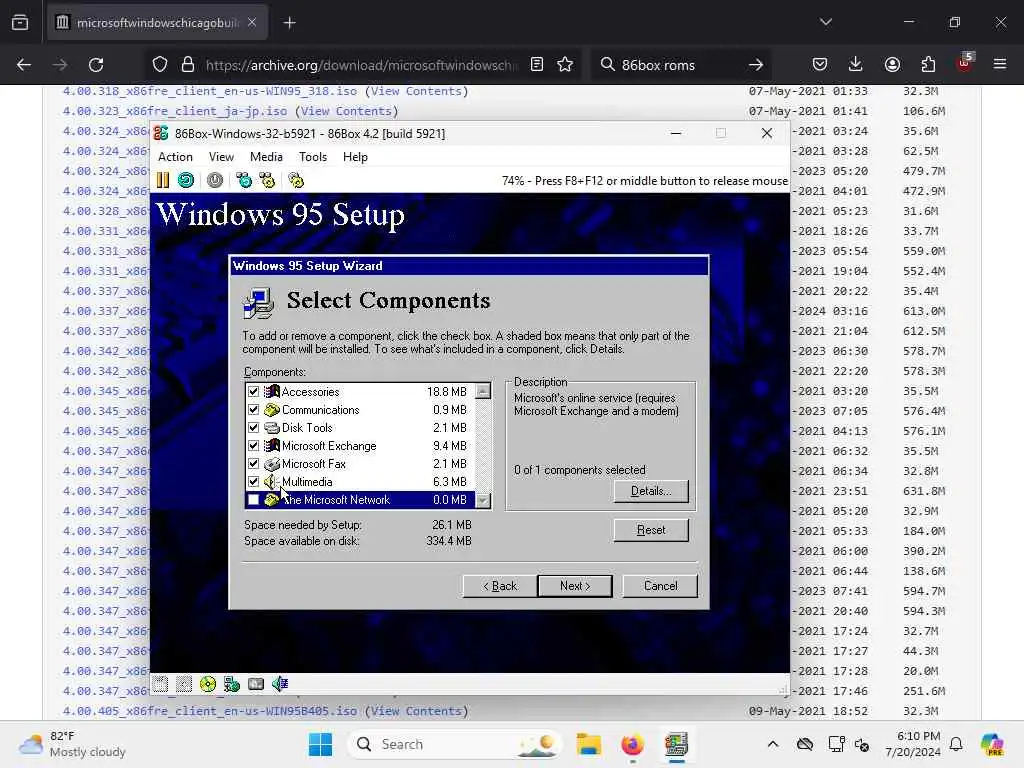Click hard disk status bar icon

point(256,684)
